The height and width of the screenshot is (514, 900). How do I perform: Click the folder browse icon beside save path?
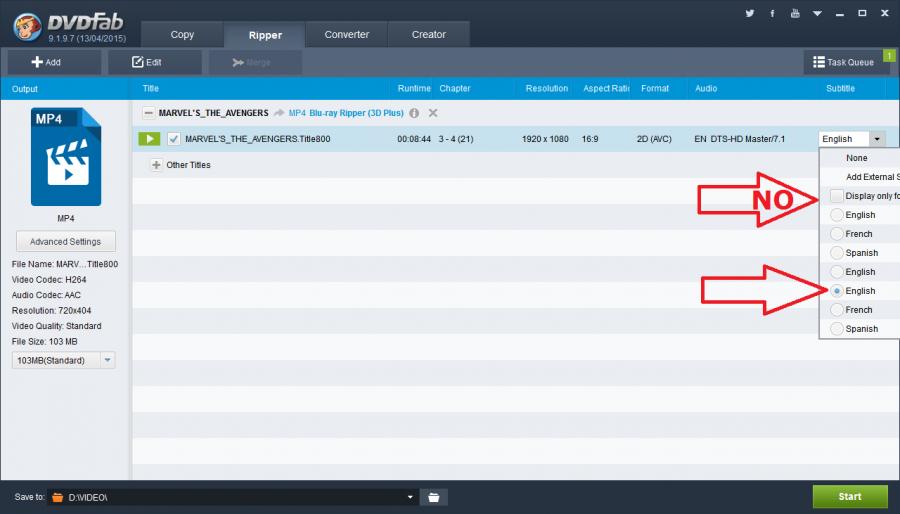[x=434, y=497]
